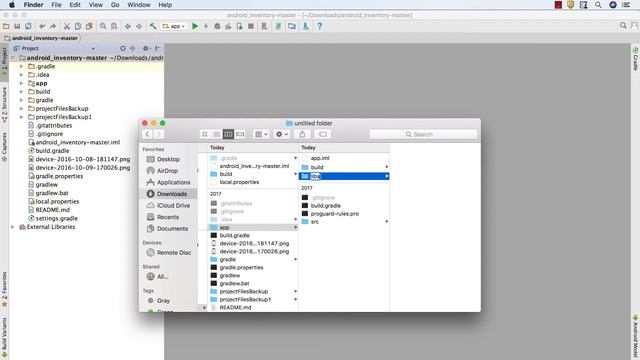Click the Spotlight search icon in menu bar
Image resolution: width=640 pixels, height=360 pixels.
598,5
